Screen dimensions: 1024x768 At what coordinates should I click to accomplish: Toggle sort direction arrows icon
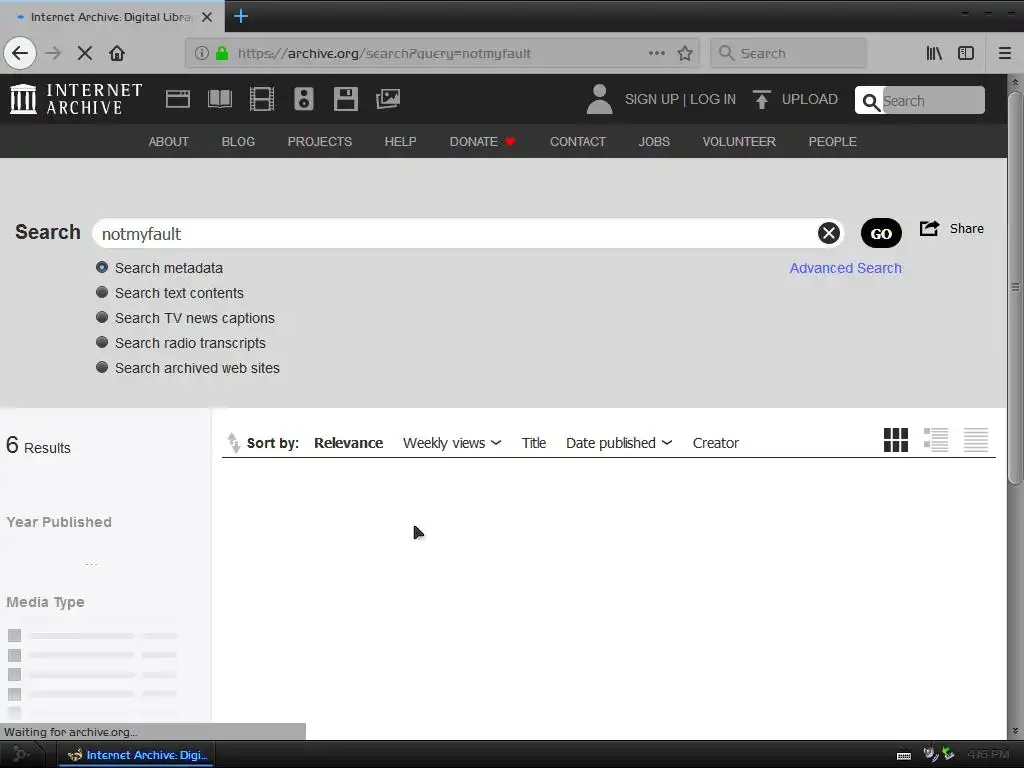point(233,442)
